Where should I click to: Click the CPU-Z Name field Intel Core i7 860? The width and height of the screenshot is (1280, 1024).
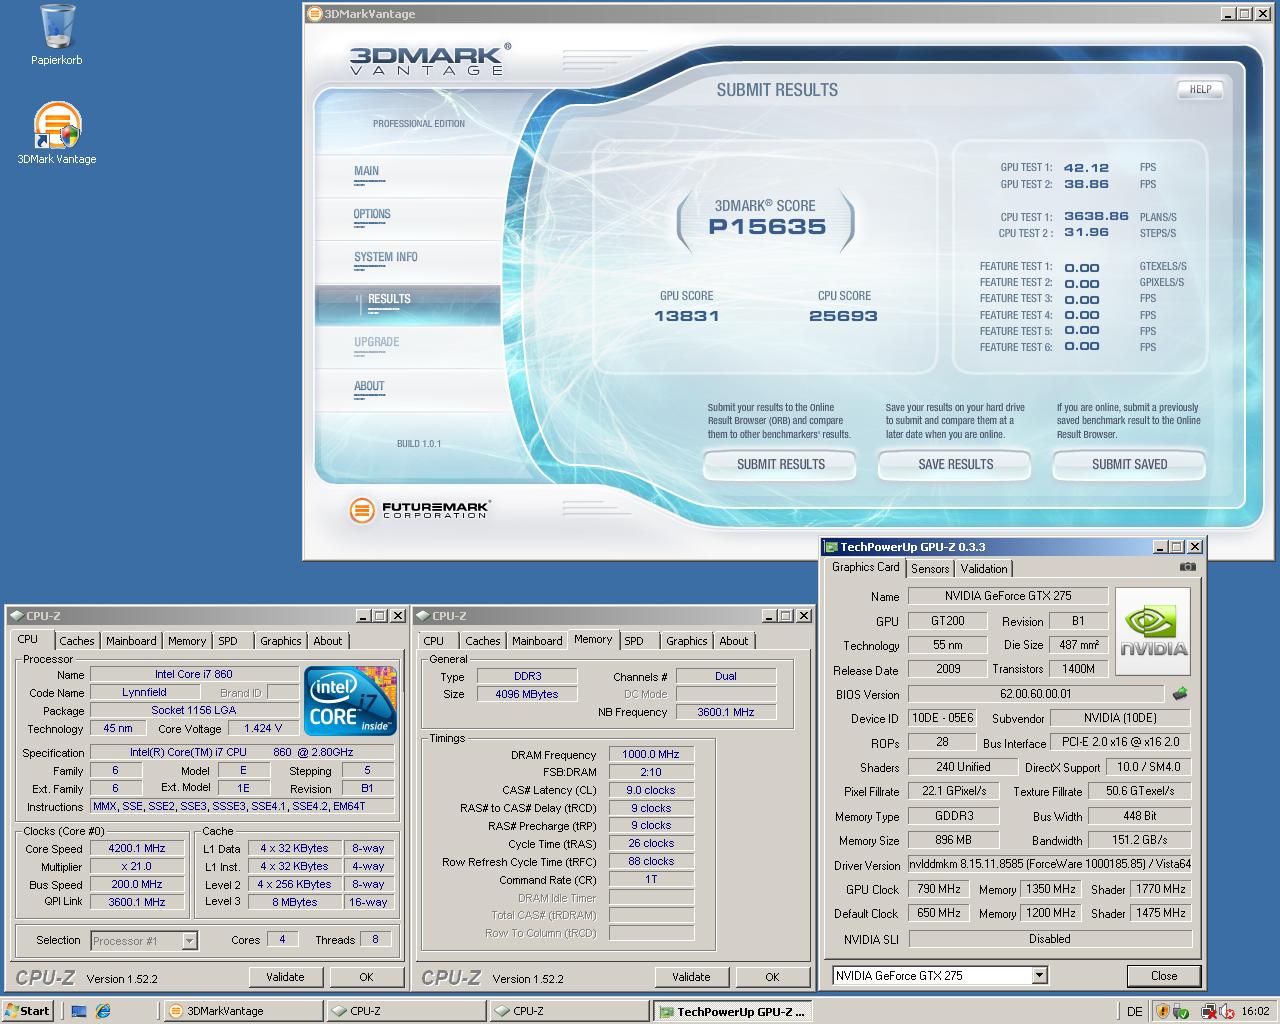click(194, 674)
